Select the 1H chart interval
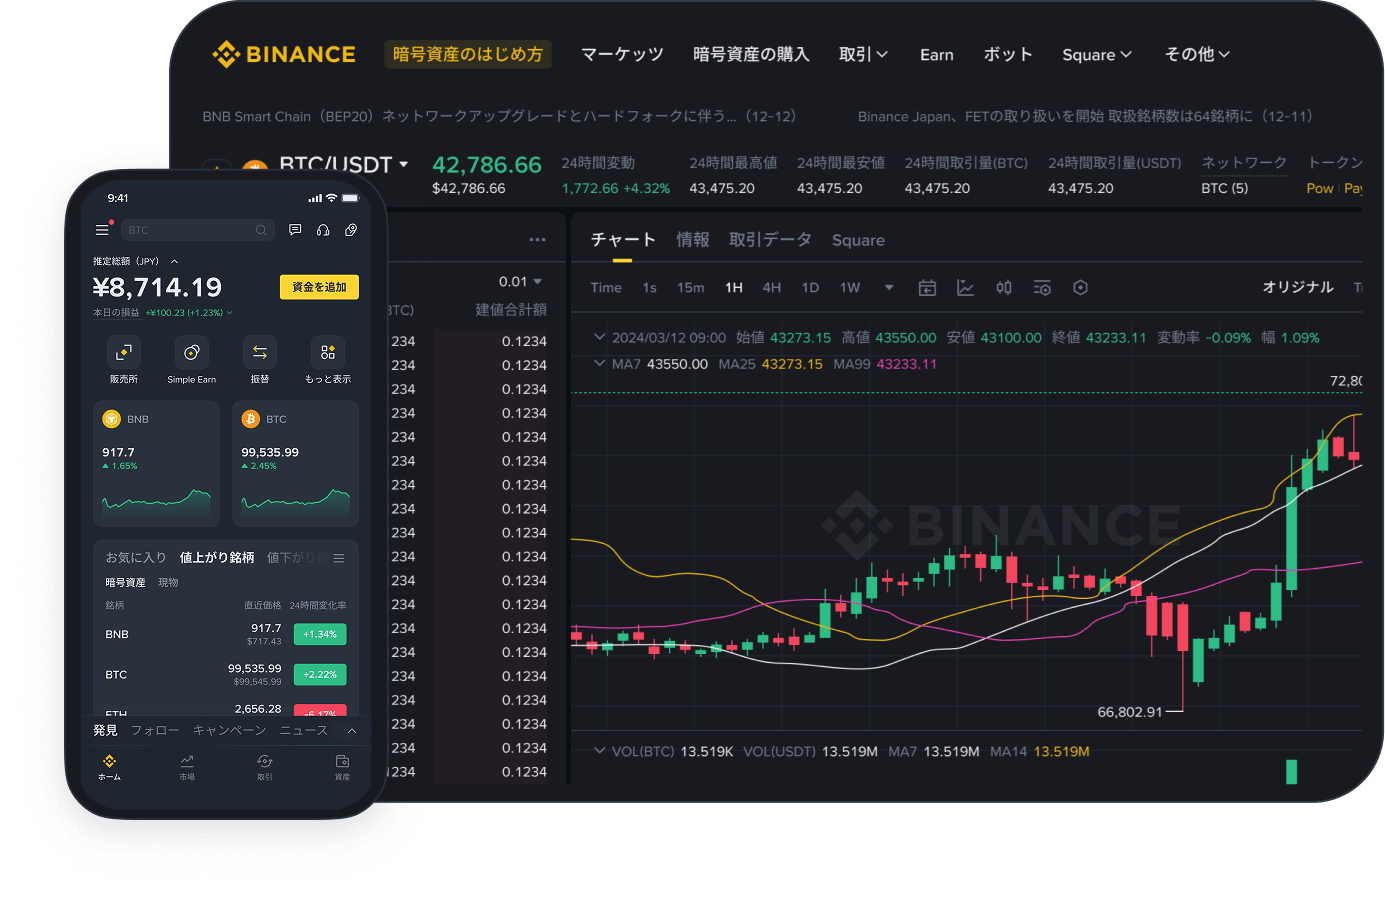 pyautogui.click(x=734, y=288)
